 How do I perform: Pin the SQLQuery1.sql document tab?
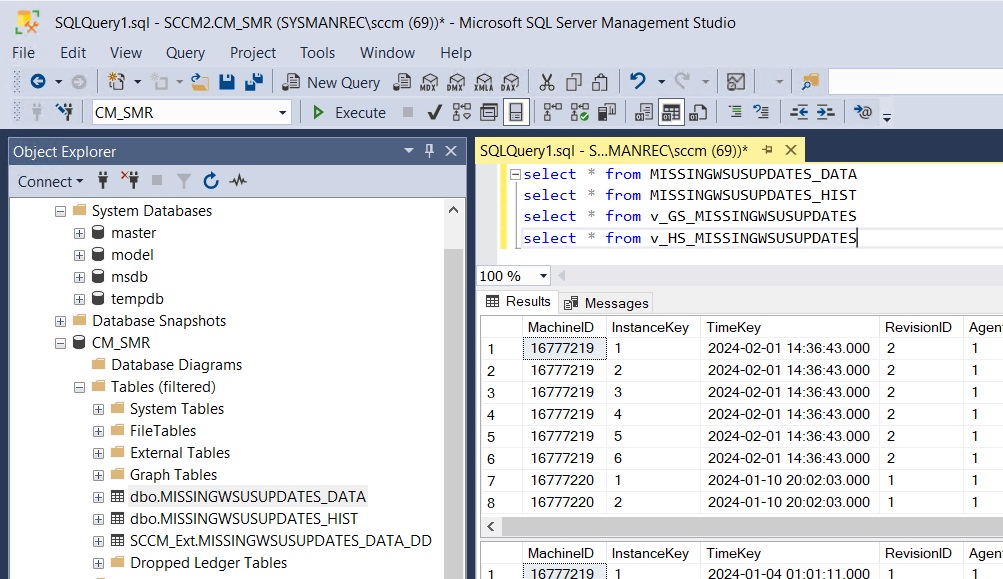coord(766,149)
